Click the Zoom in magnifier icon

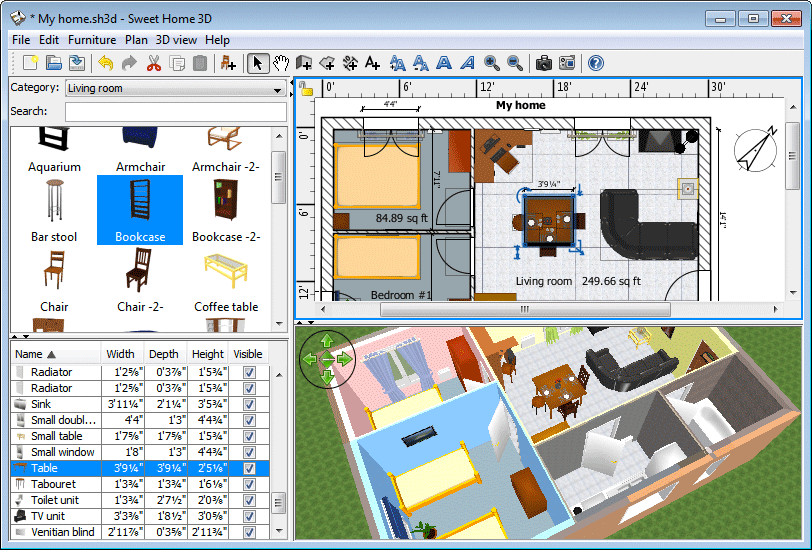[x=491, y=63]
